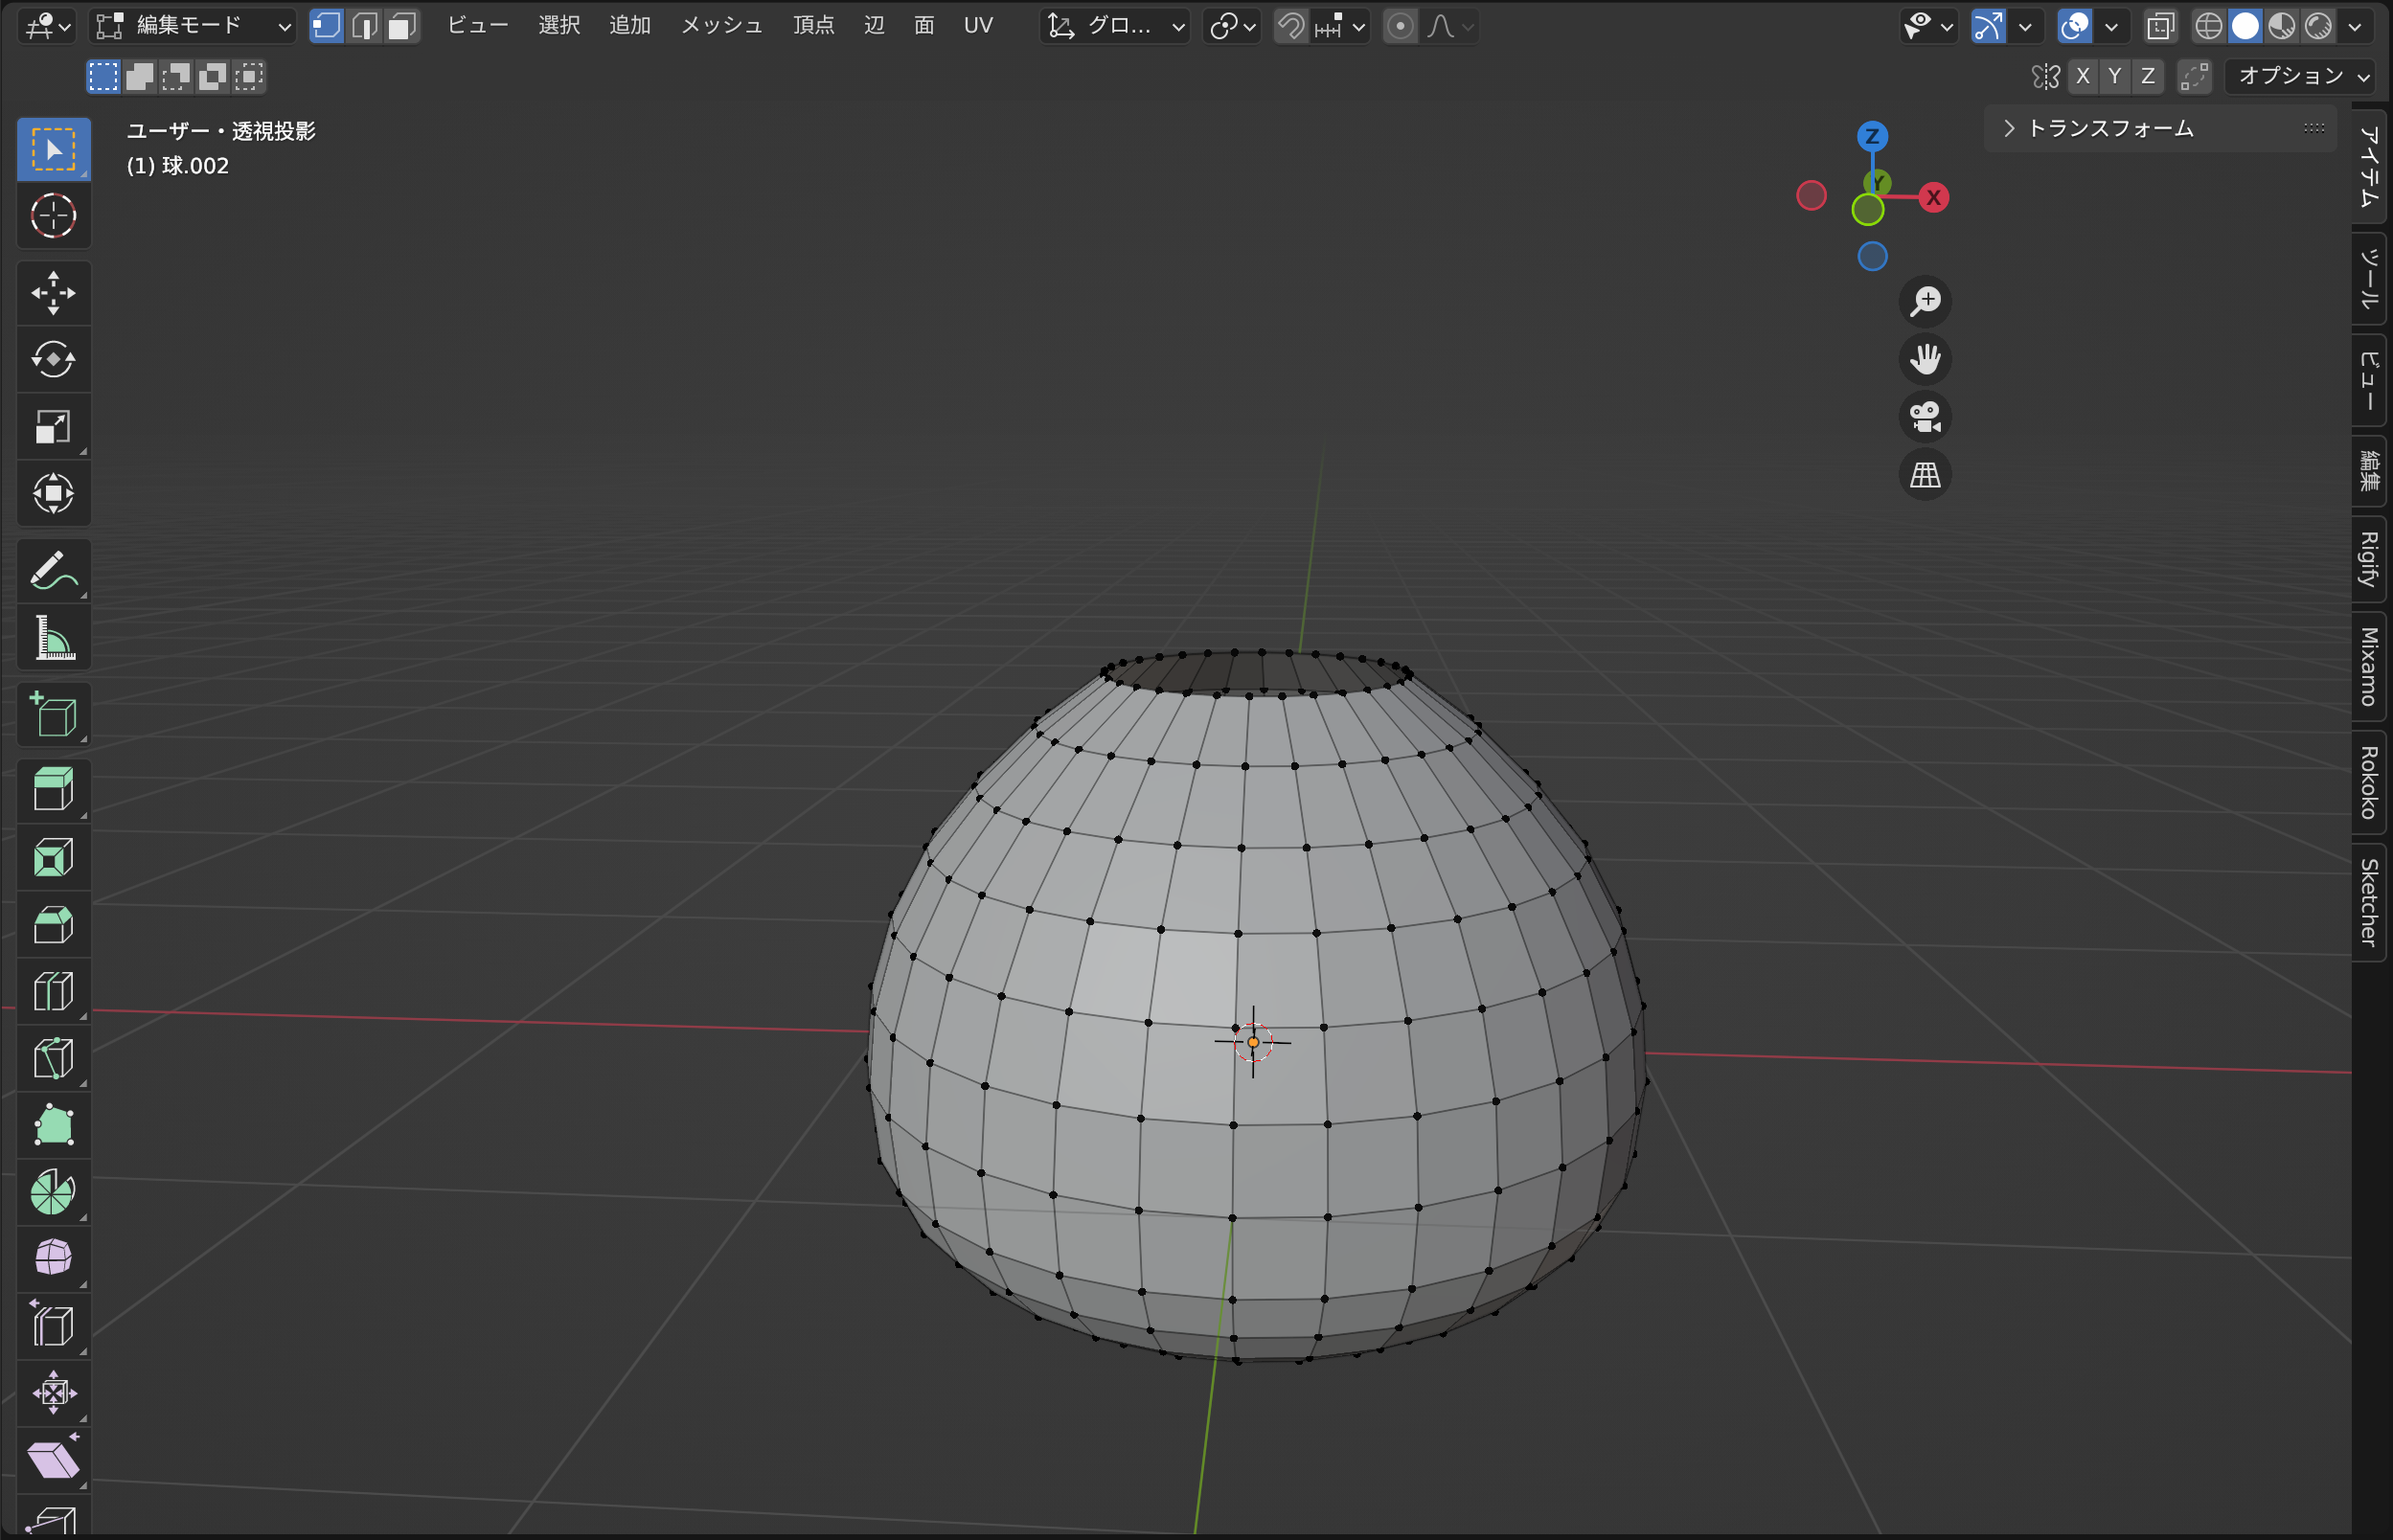The image size is (2393, 1540).
Task: Select the Inset Faces tool
Action: point(54,857)
